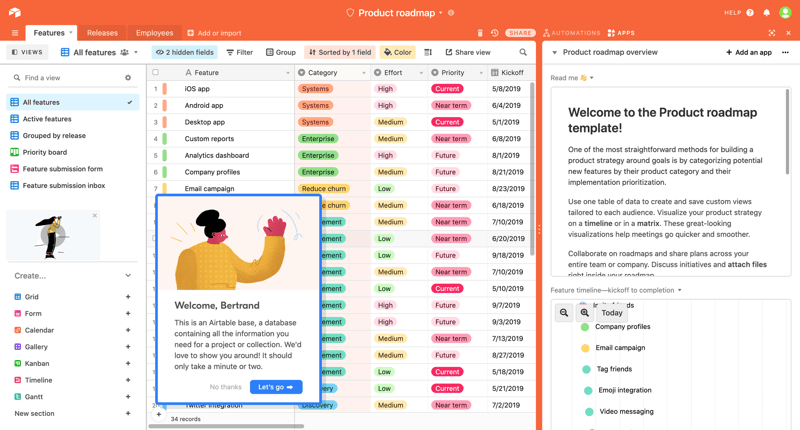
Task: Open Feature column header dropdown
Action: click(x=287, y=73)
